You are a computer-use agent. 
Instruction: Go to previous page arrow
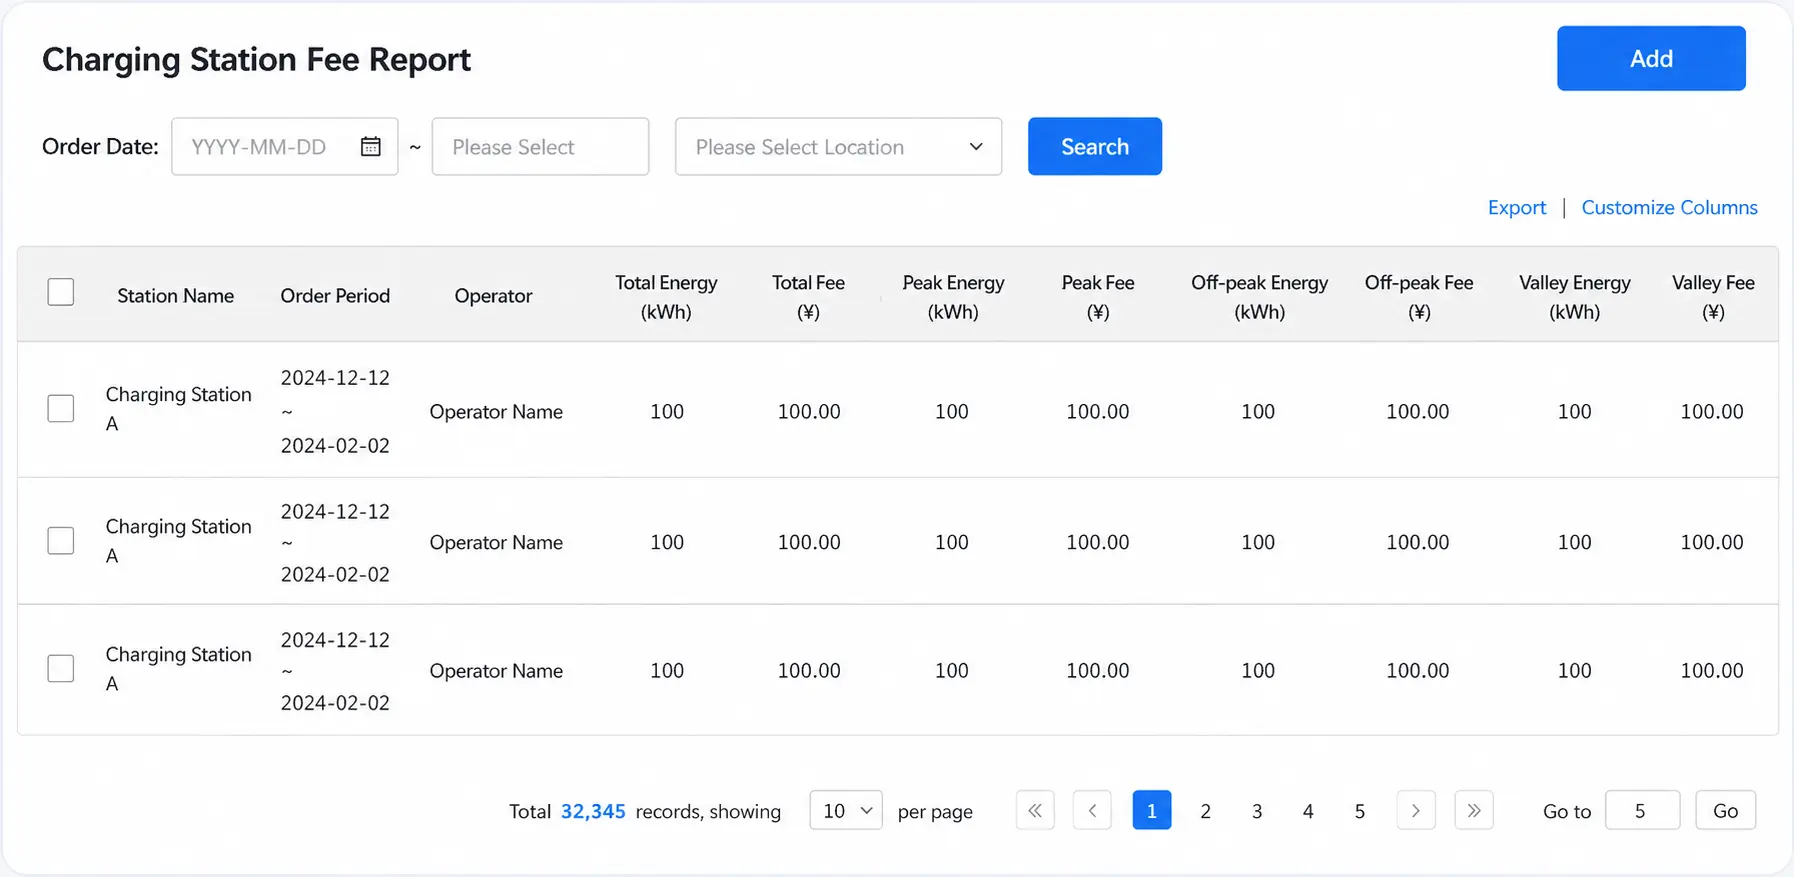click(1092, 810)
